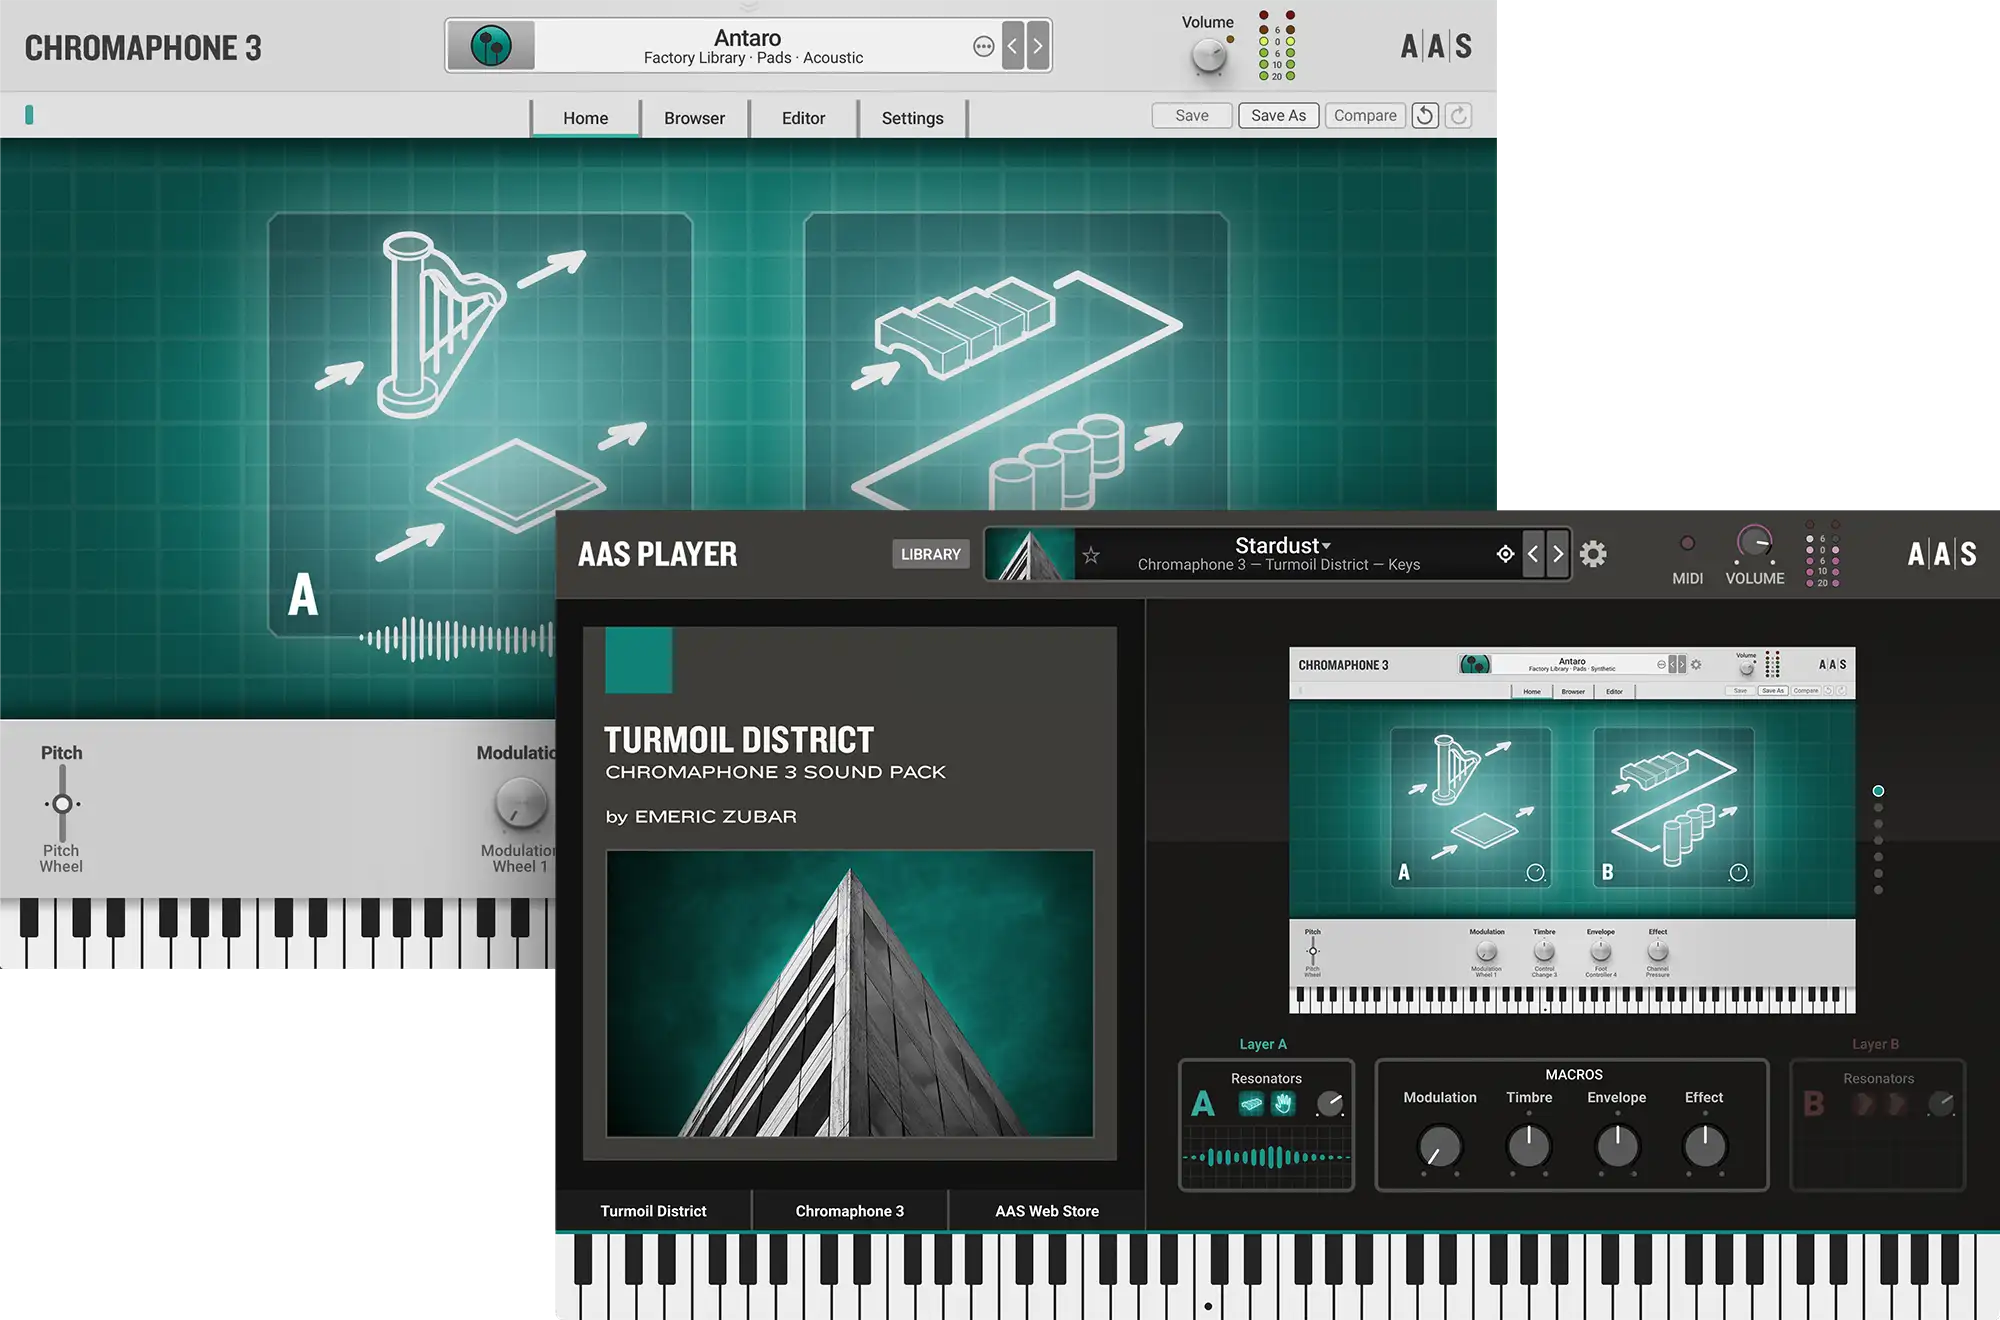Click the Layer A waveform display

pyautogui.click(x=1266, y=1157)
